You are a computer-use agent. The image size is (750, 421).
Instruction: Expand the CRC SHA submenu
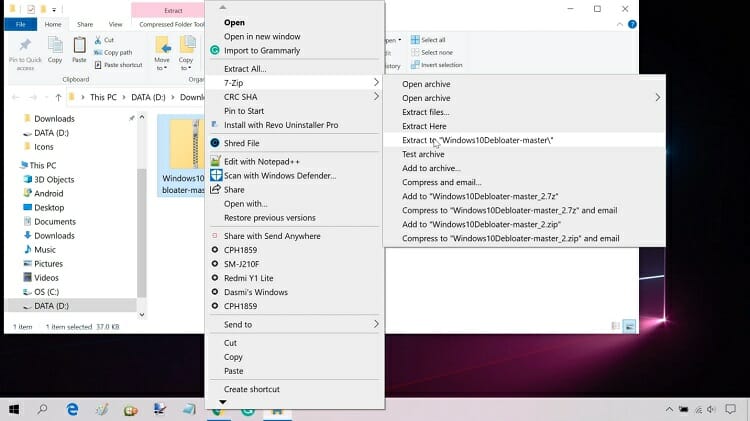(295, 97)
